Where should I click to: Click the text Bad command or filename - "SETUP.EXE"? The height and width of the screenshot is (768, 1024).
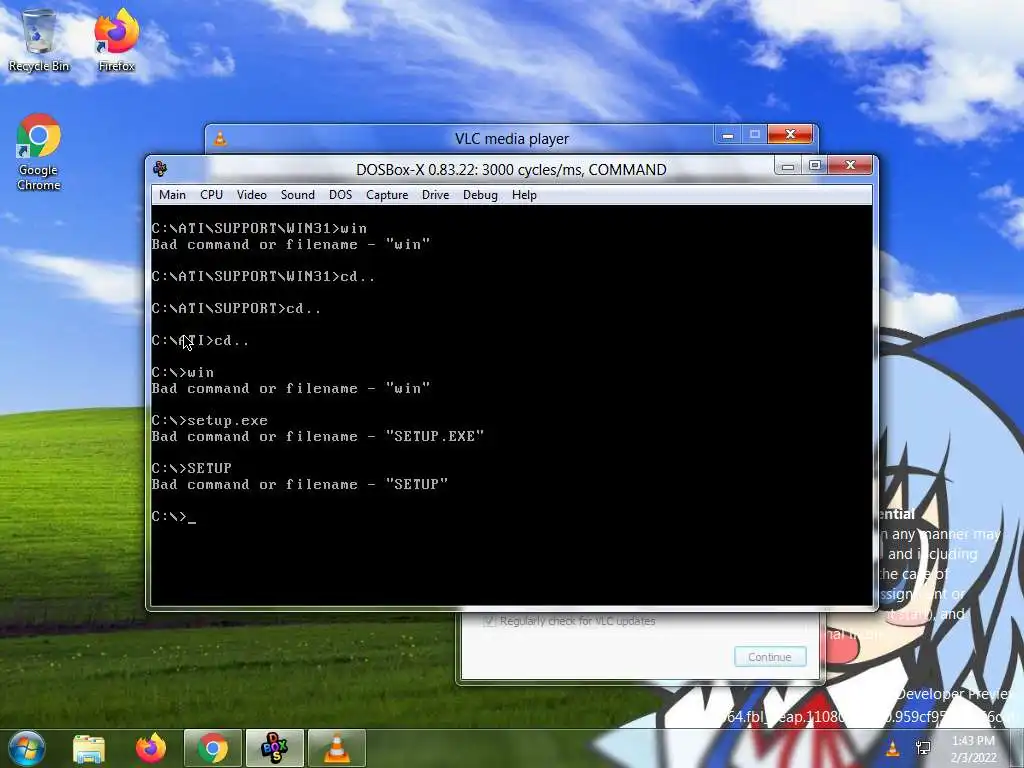[317, 436]
